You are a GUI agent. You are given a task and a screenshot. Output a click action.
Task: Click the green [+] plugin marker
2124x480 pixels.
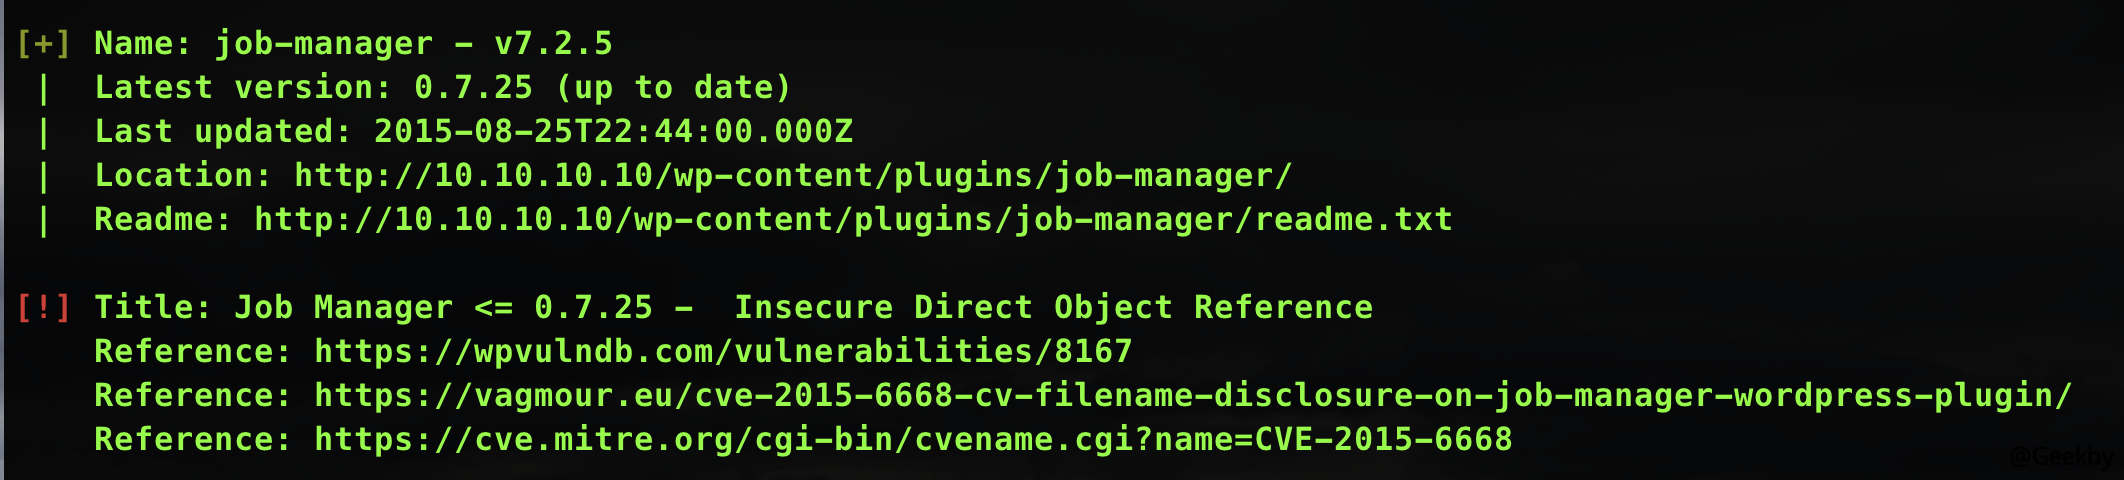click(44, 44)
